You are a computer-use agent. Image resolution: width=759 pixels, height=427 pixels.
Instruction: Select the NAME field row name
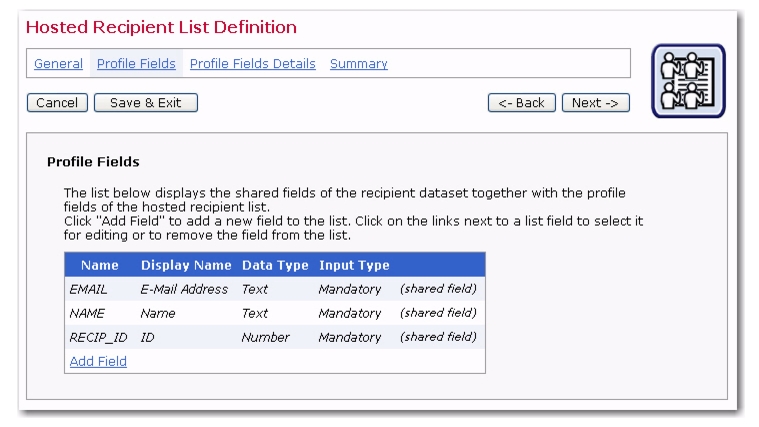[x=87, y=313]
